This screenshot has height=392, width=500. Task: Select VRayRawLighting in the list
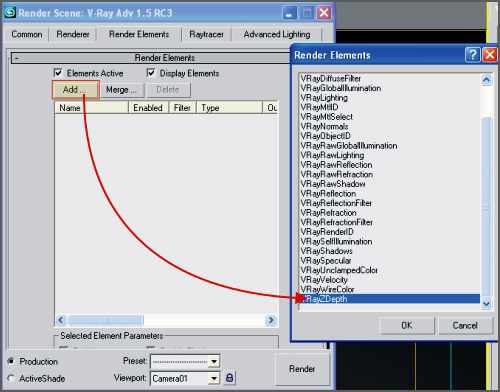coord(389,155)
